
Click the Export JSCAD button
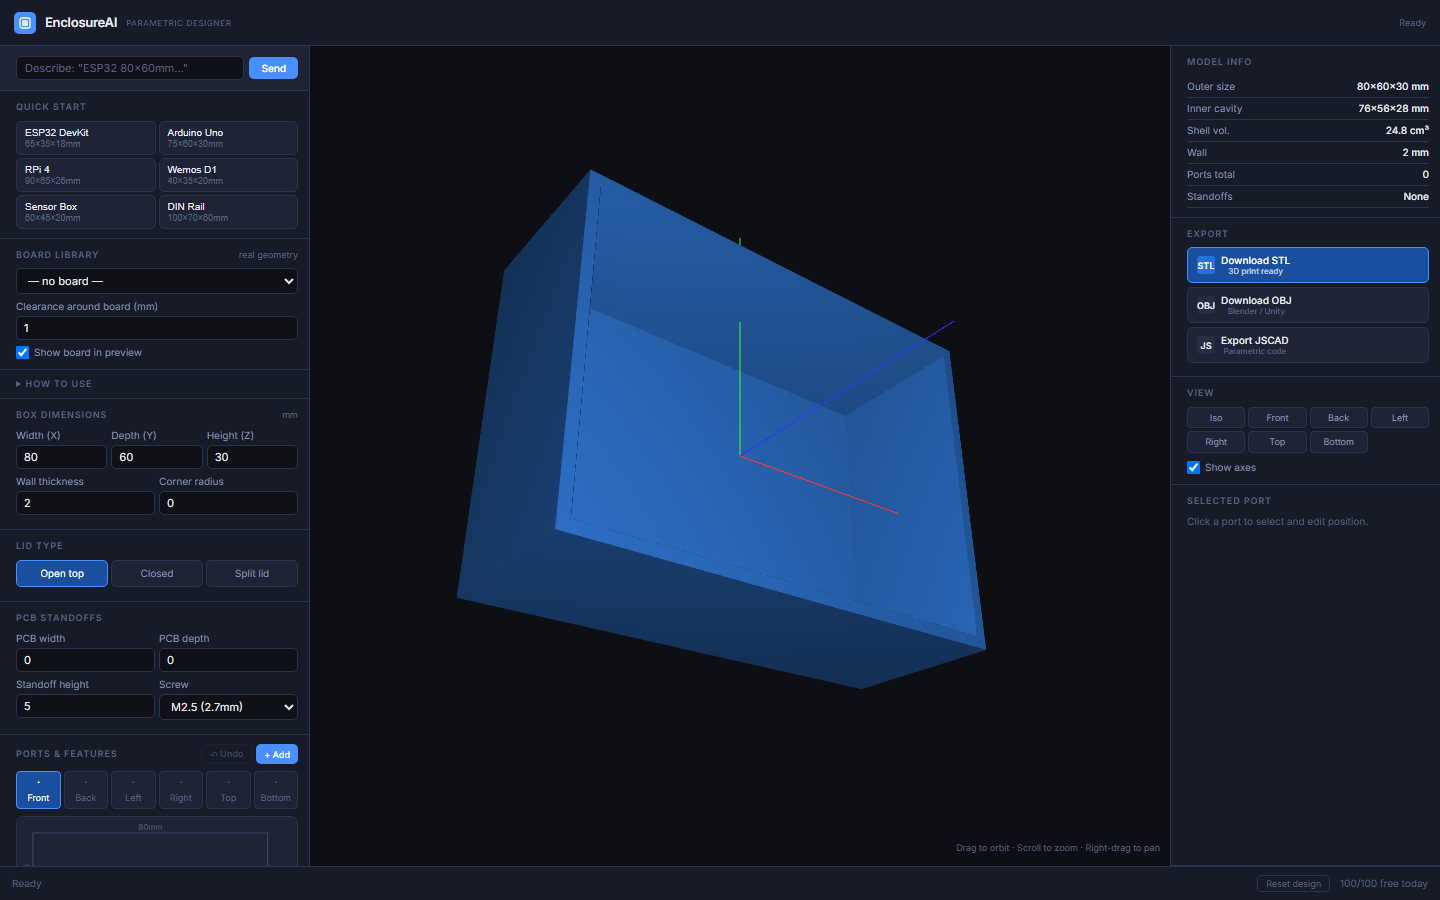point(1308,345)
